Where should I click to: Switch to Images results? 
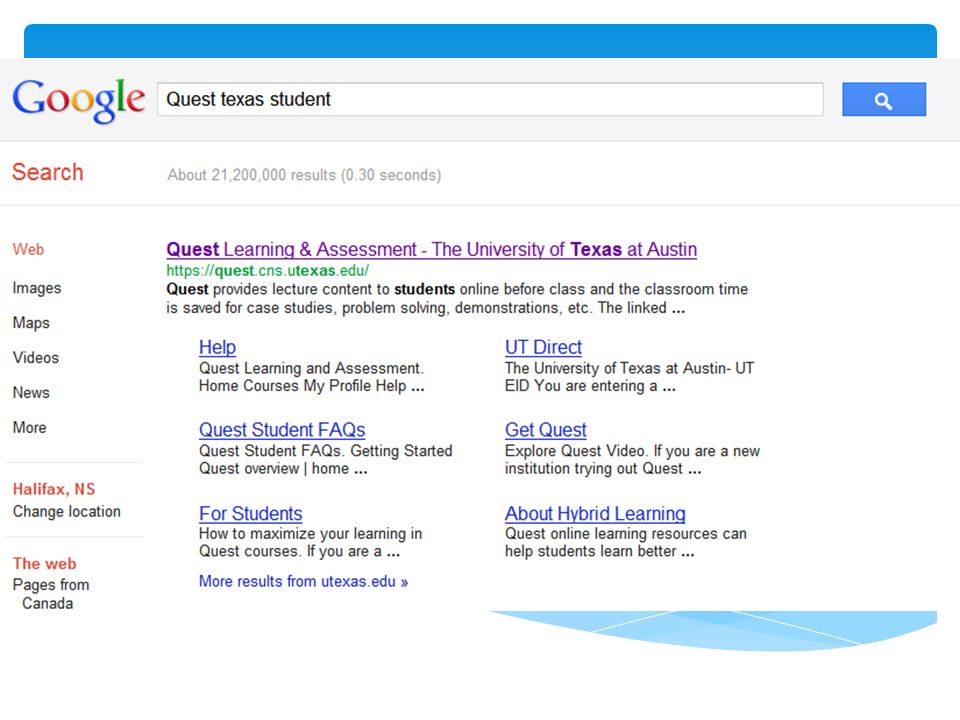point(37,288)
